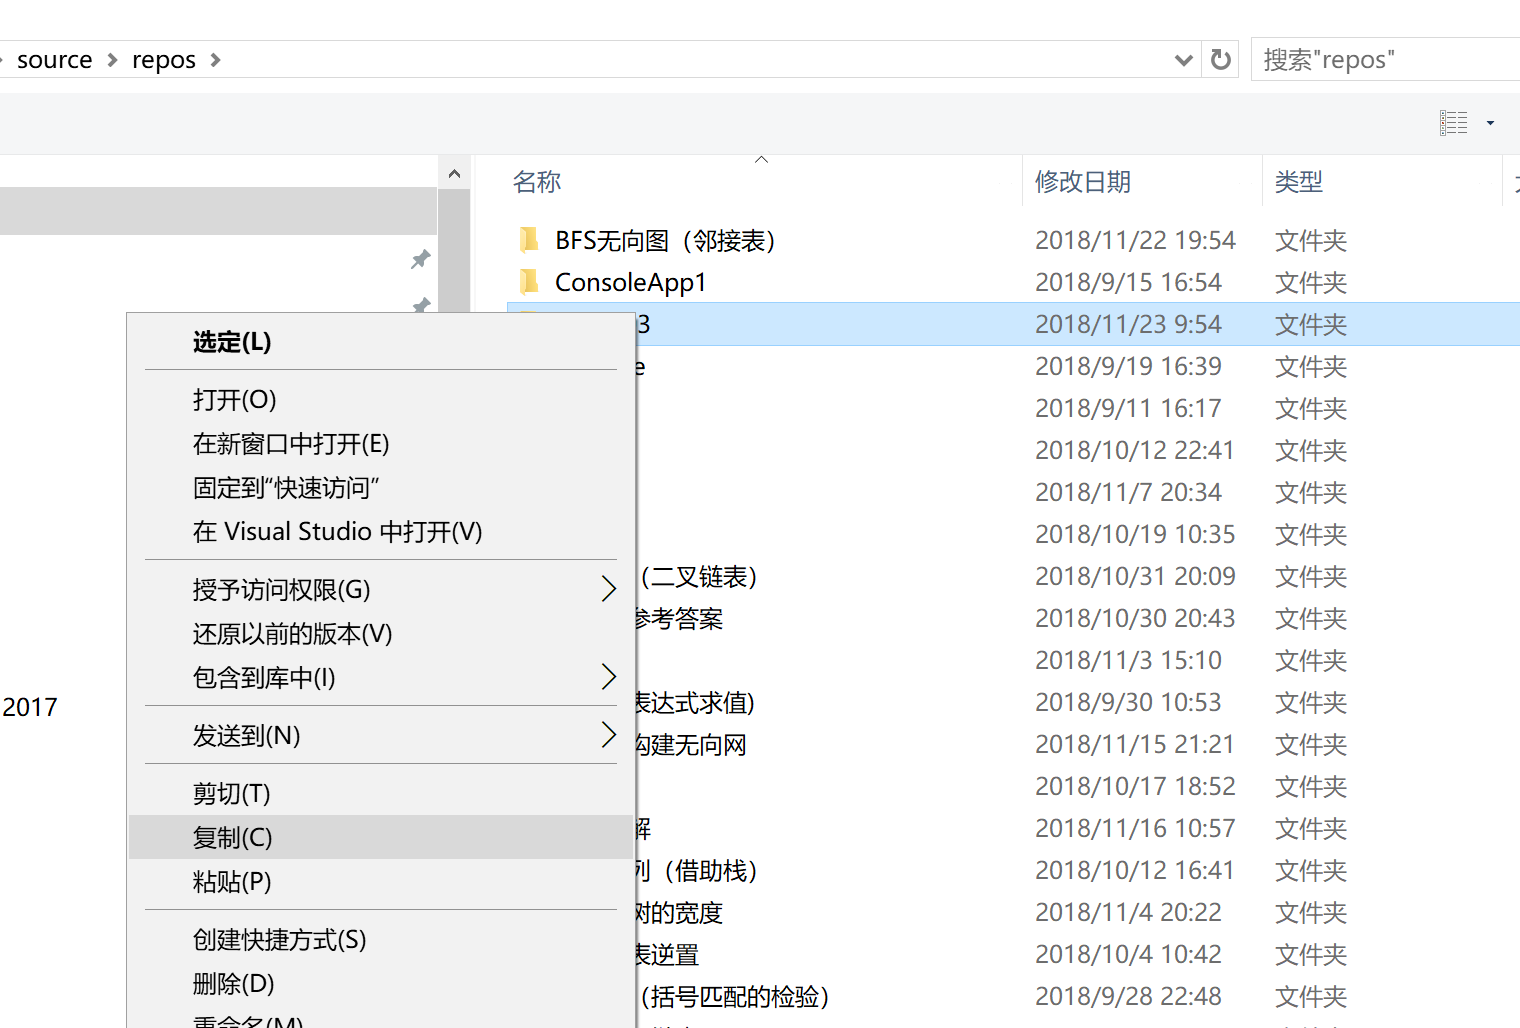The height and width of the screenshot is (1028, 1520).
Task: Click the row dated 2018/11/4 20:22
Action: [1077, 913]
